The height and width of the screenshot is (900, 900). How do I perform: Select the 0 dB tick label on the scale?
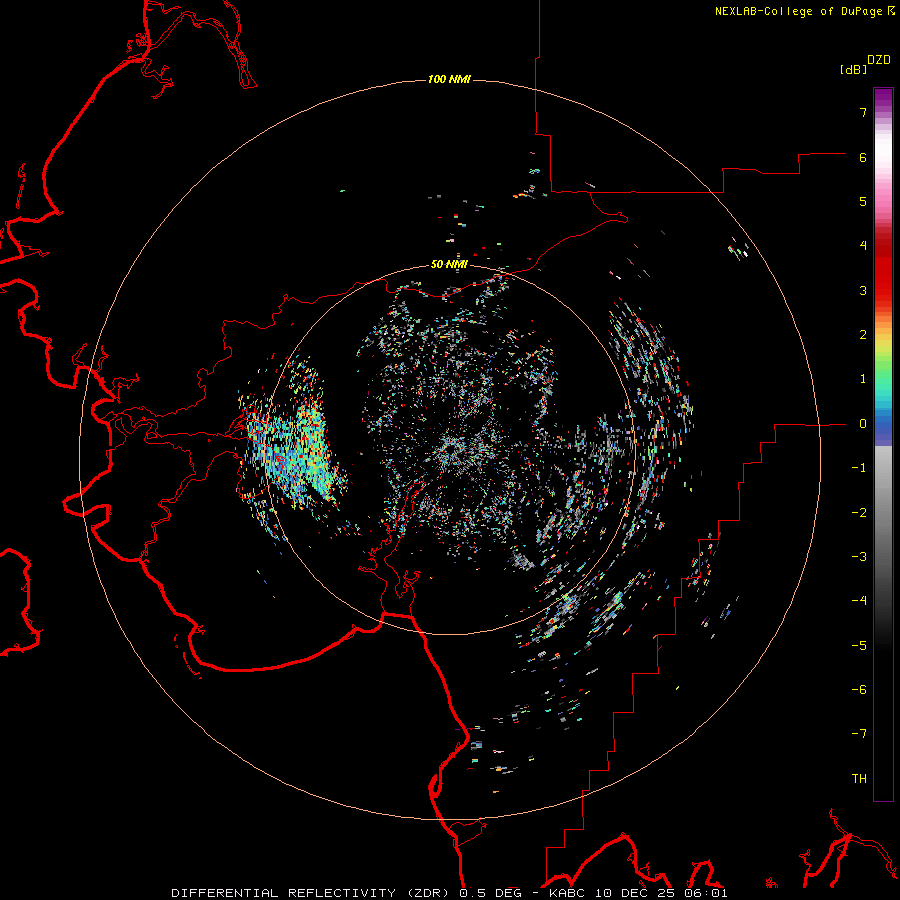pyautogui.click(x=863, y=424)
